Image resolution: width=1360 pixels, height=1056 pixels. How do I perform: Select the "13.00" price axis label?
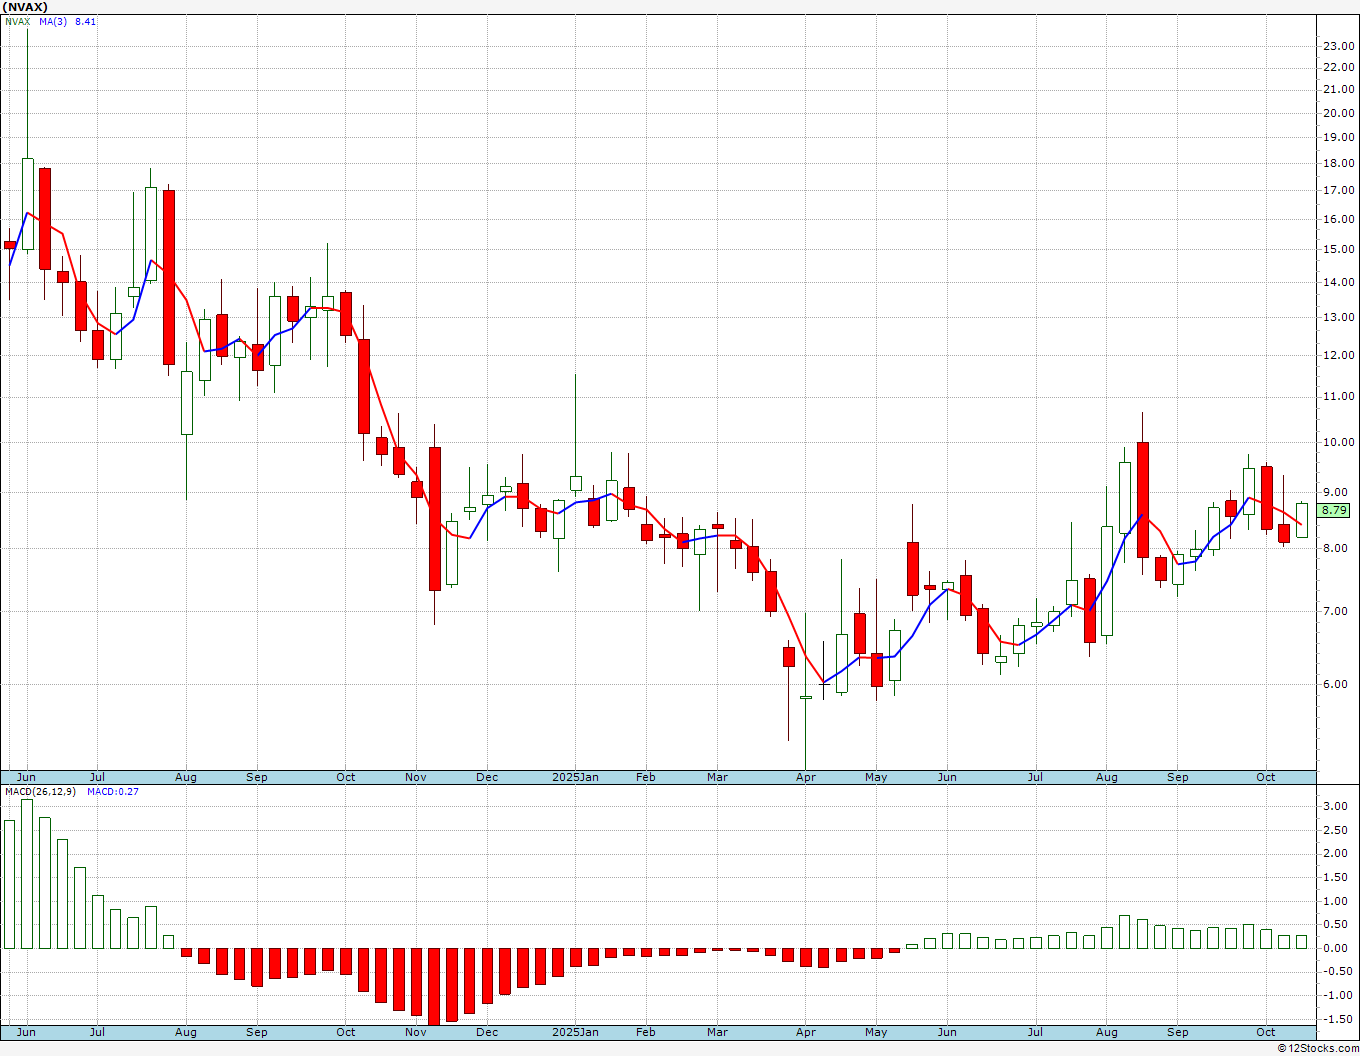click(x=1338, y=317)
